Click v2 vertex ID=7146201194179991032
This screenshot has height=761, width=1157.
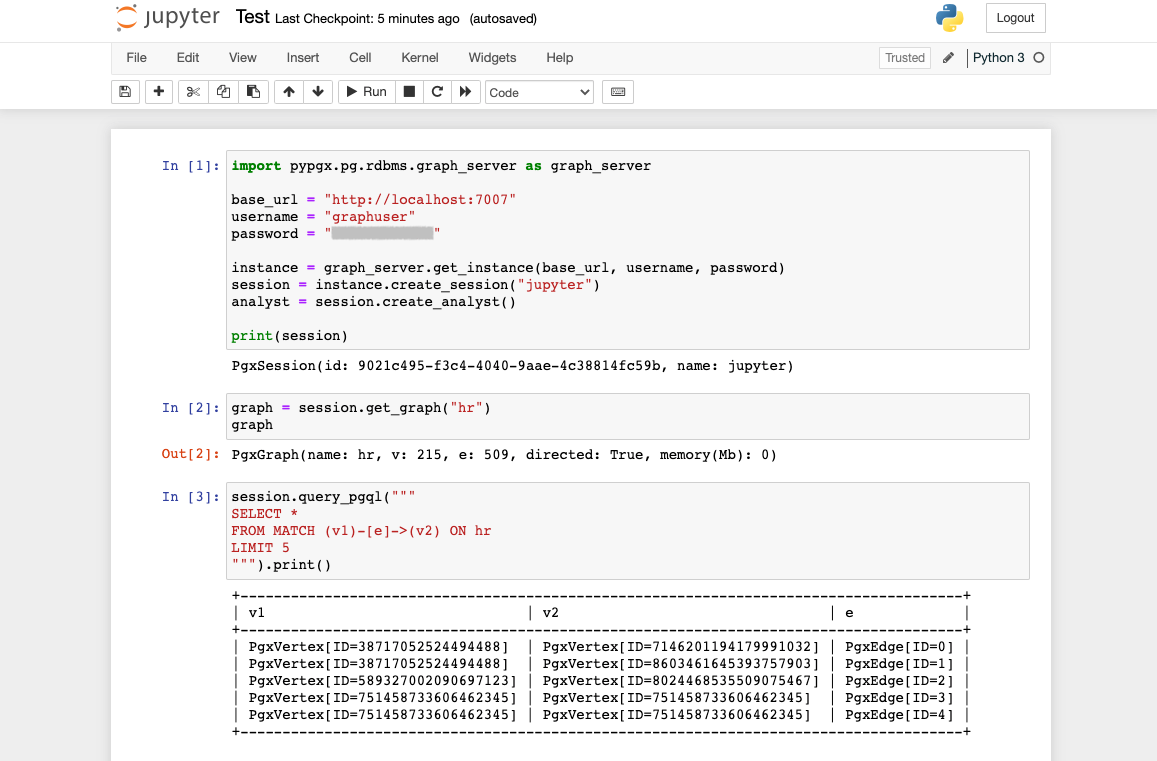coord(681,647)
